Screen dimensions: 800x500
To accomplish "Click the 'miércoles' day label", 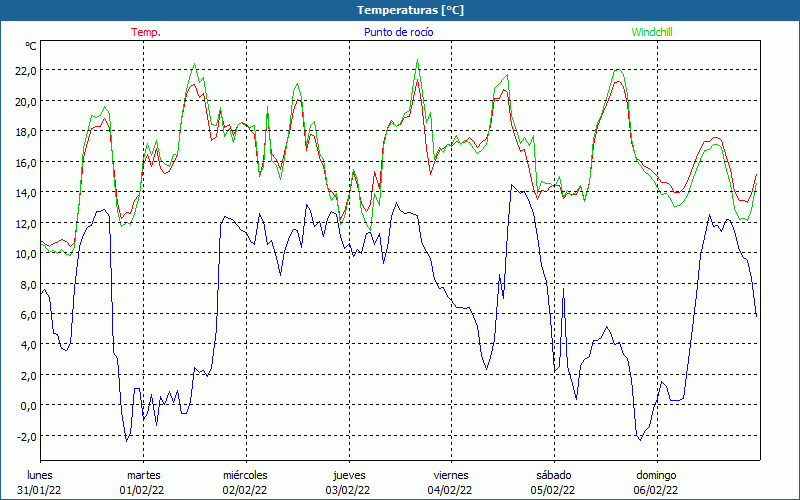I will (x=245, y=475).
